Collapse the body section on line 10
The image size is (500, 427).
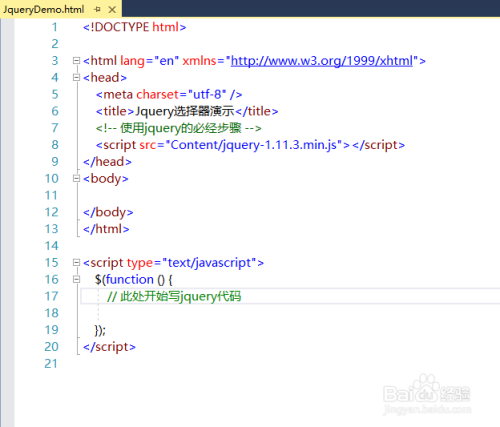[76, 178]
